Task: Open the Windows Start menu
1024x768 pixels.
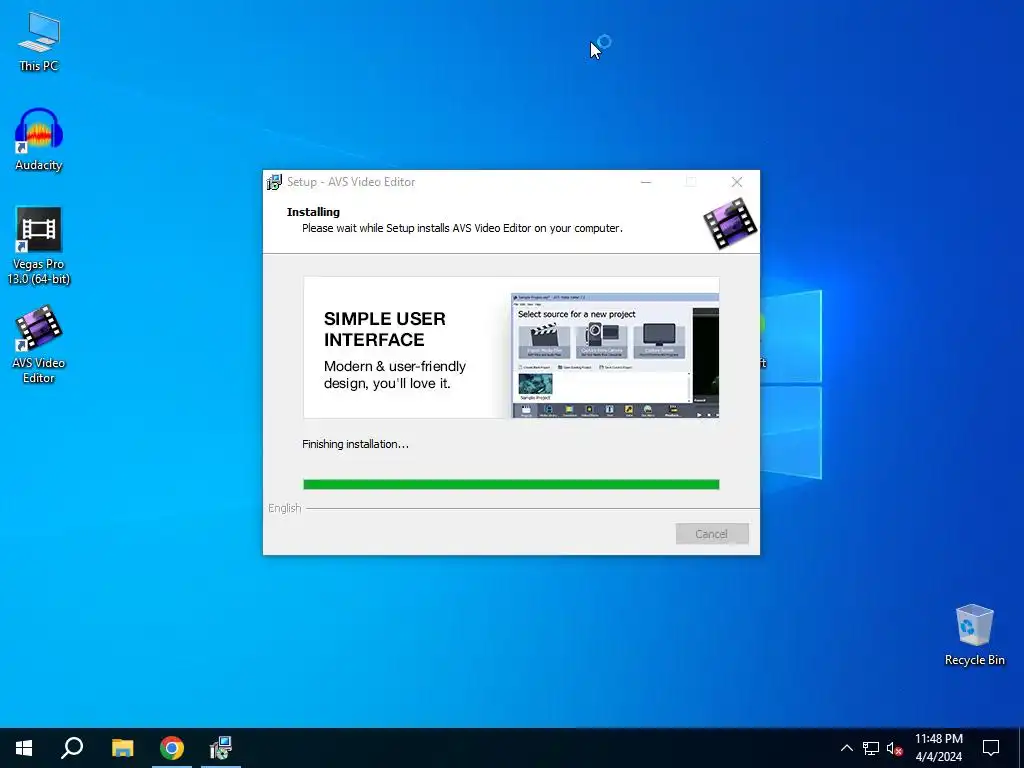Action: coord(24,748)
